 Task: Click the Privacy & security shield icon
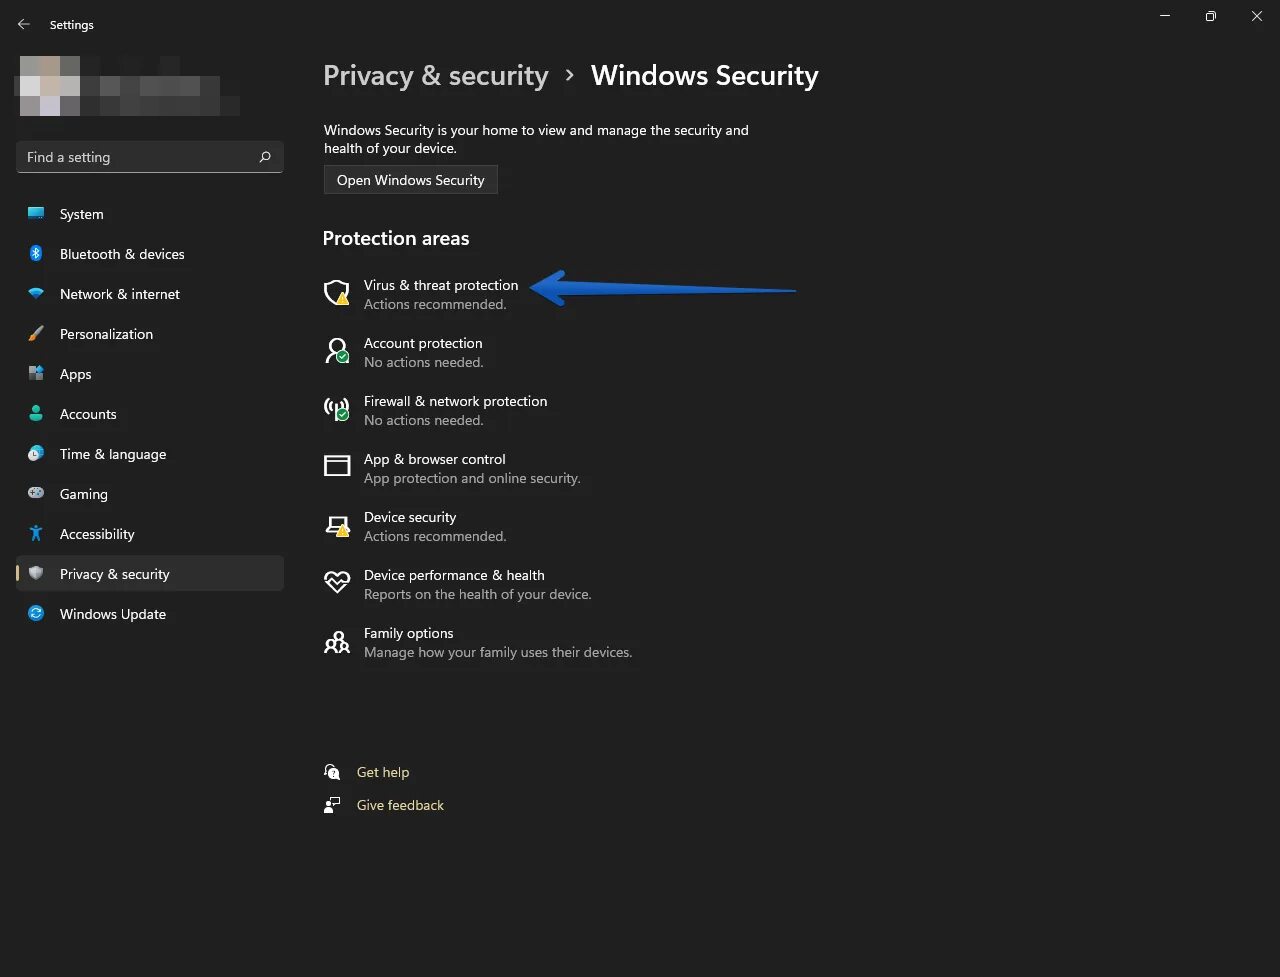click(x=36, y=574)
